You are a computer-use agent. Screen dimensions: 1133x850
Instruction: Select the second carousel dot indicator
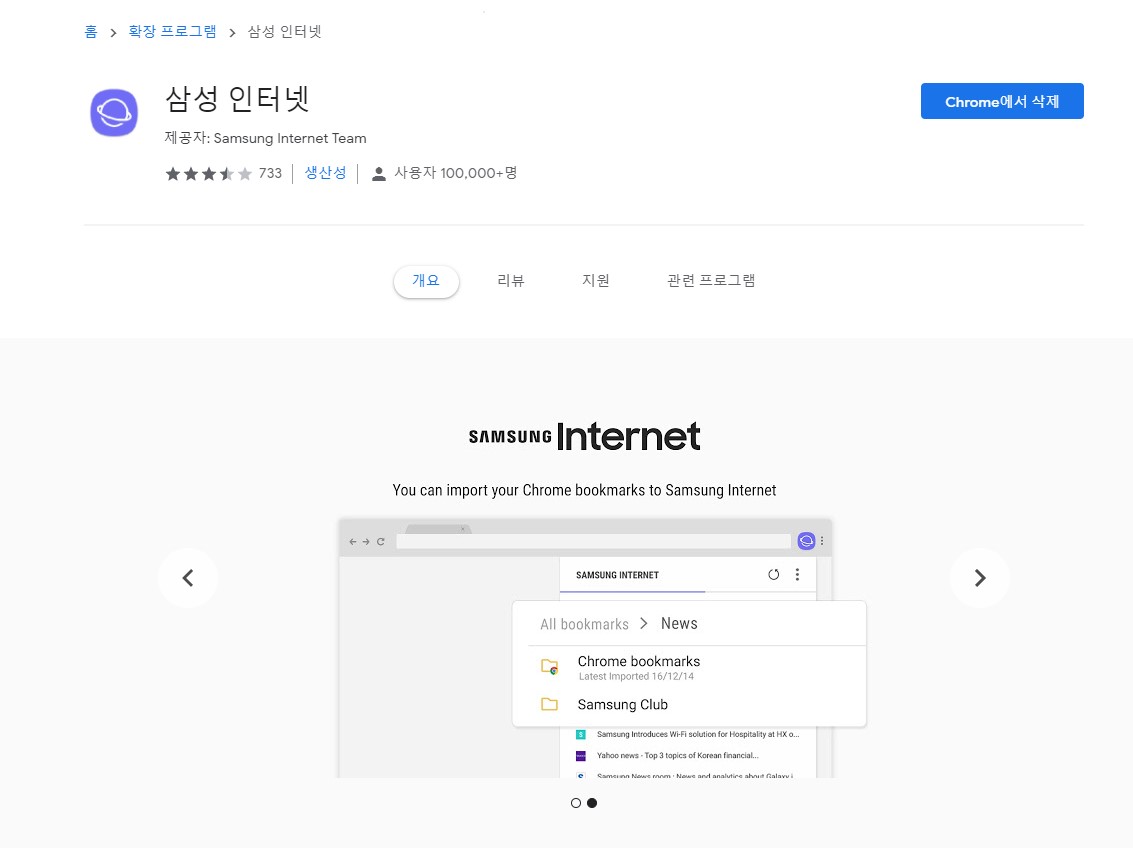592,803
